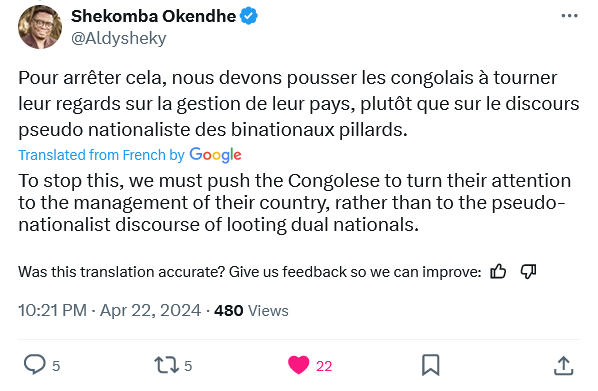The image size is (598, 391).
Task: Click the Google logo in translation notice
Action: pos(215,155)
